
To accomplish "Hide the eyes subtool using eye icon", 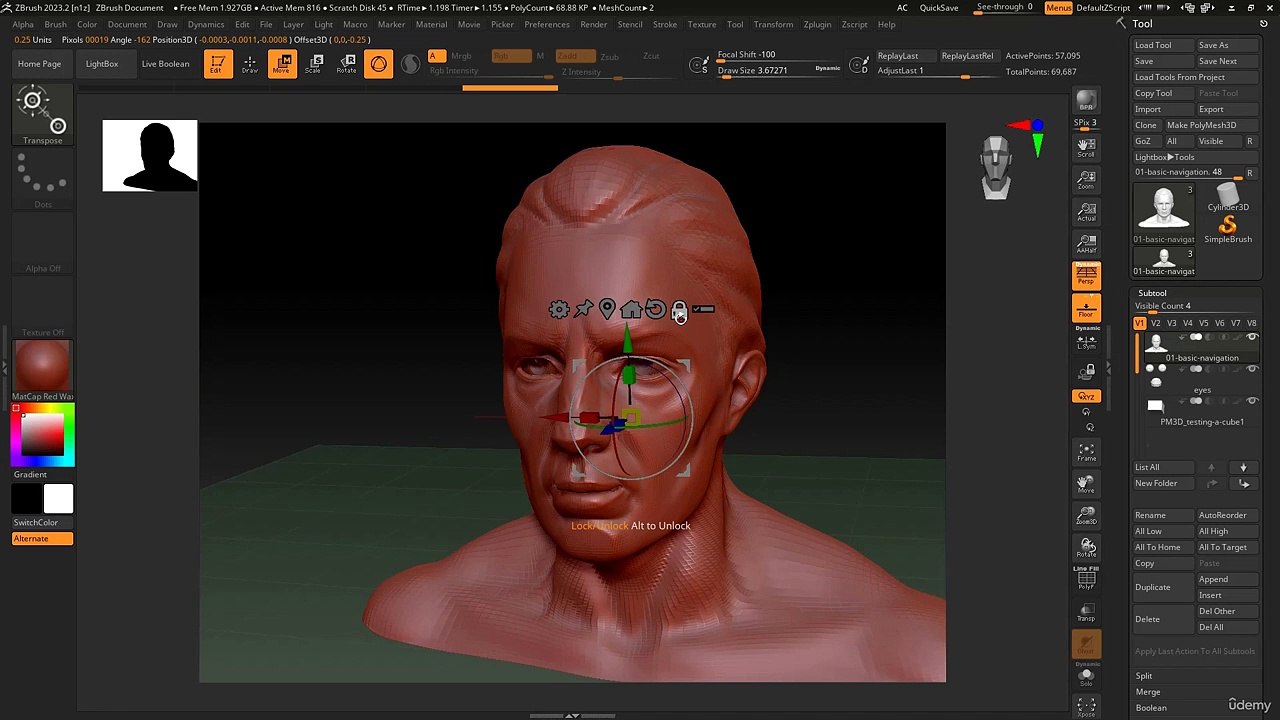I will point(1251,369).
